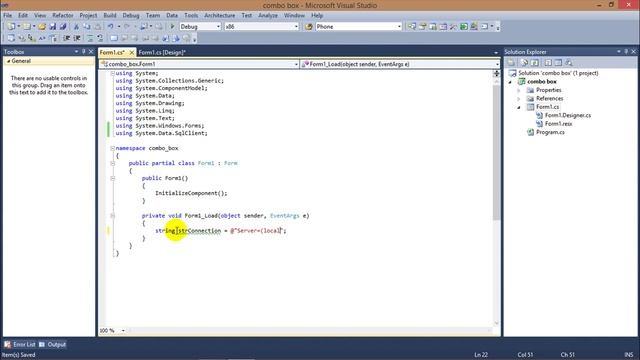Comment out the selected lines icon

90,38
